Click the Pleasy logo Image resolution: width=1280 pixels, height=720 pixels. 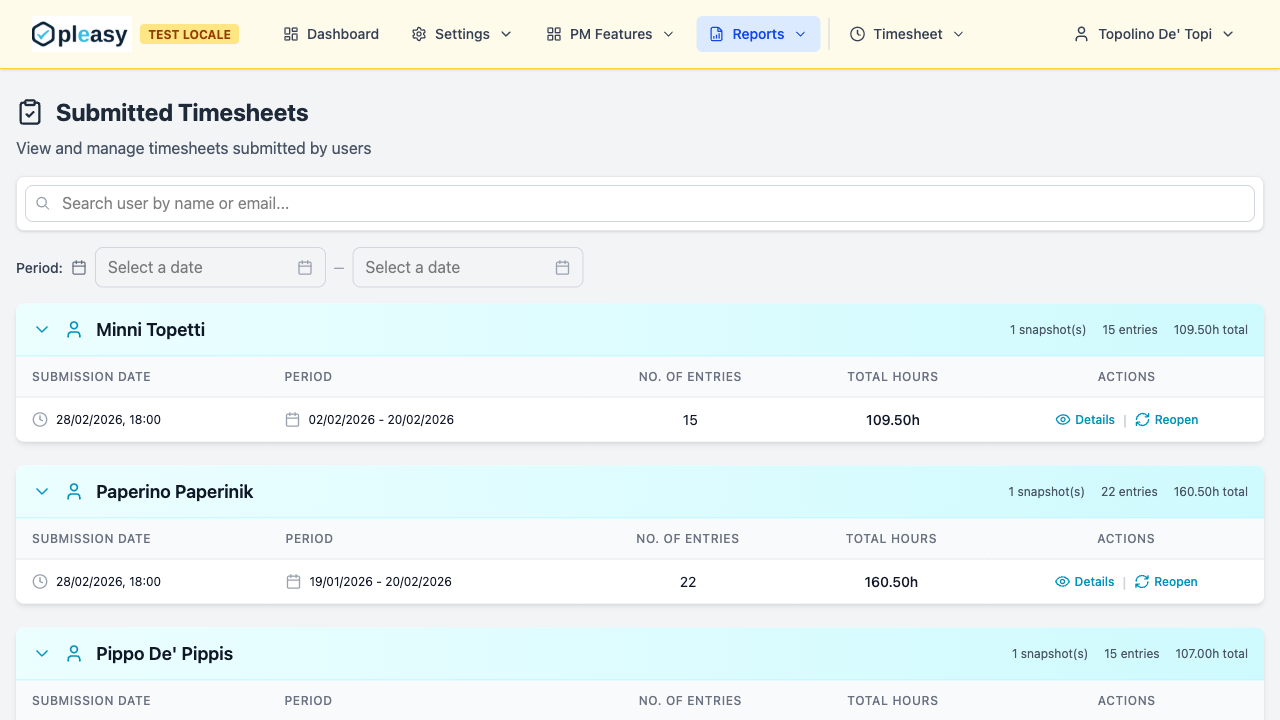point(80,34)
